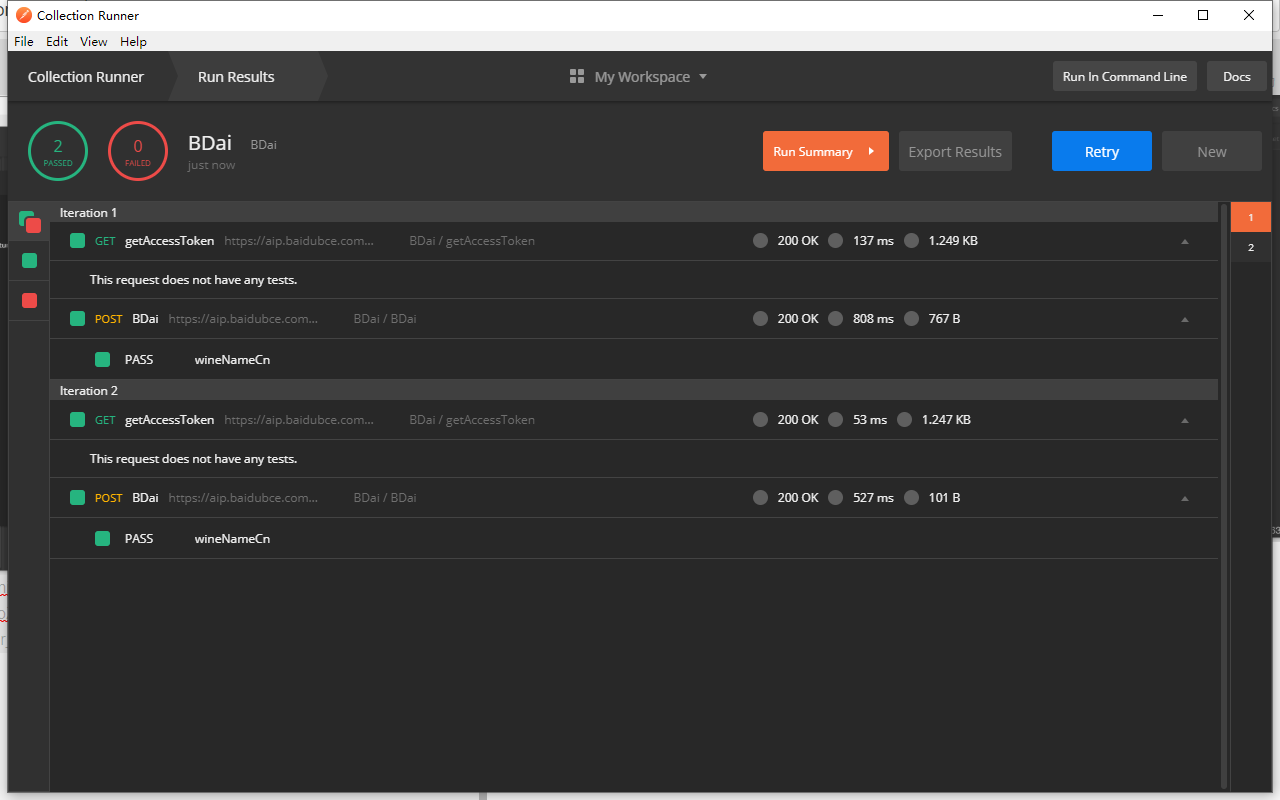Open the Docs button

pos(1237,77)
